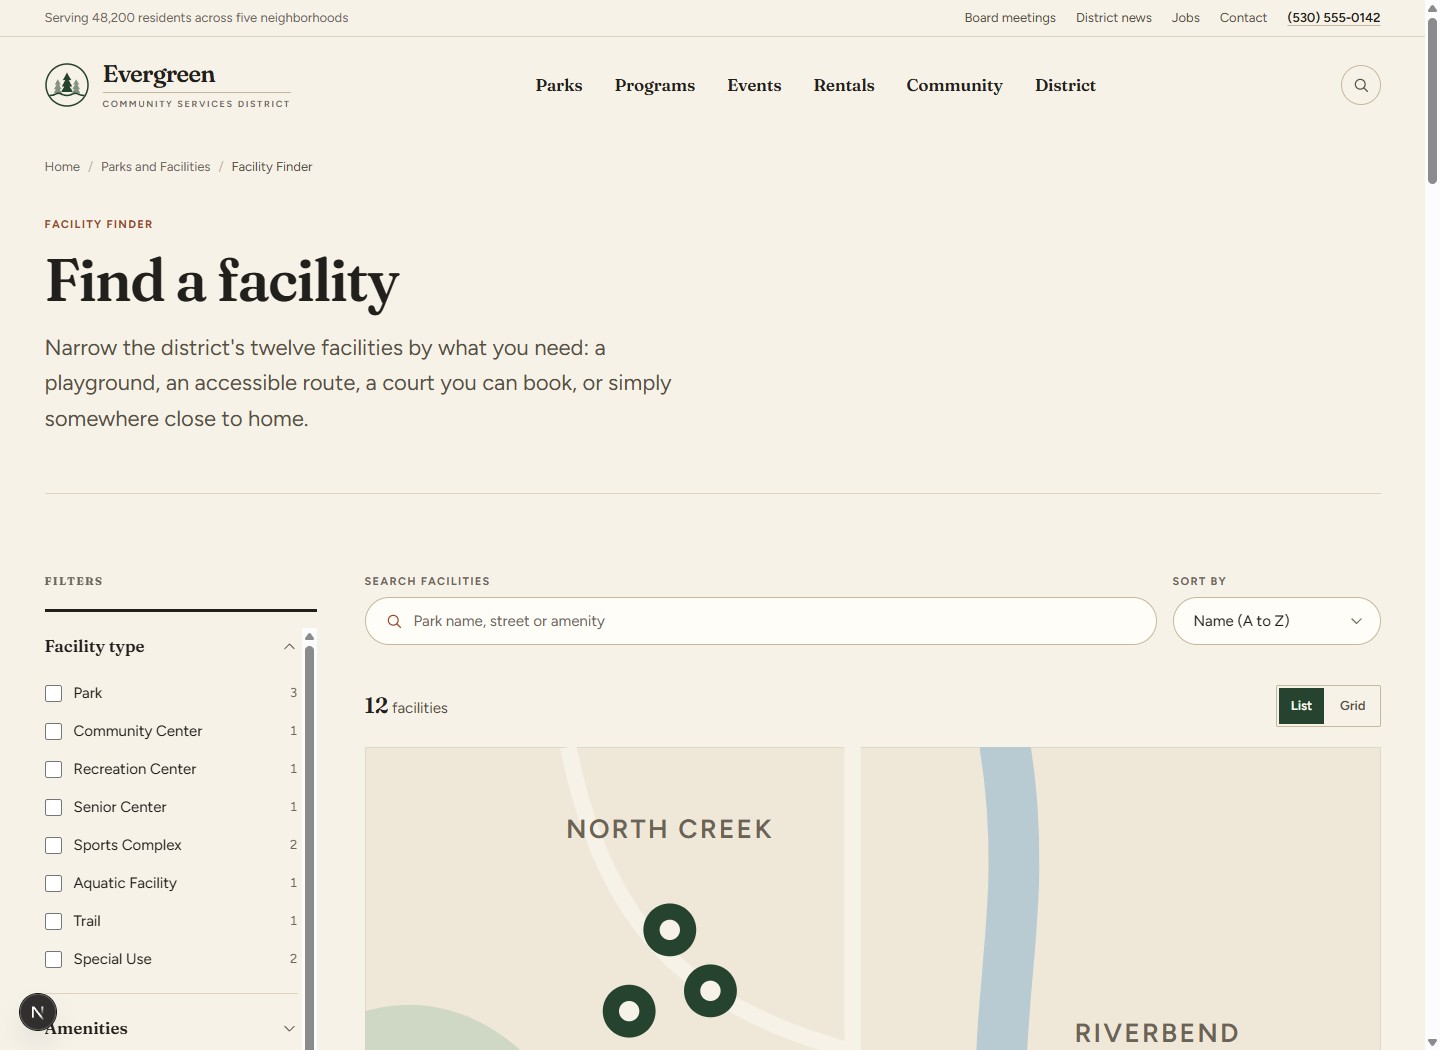Open site search via the magnifier button

[1360, 85]
